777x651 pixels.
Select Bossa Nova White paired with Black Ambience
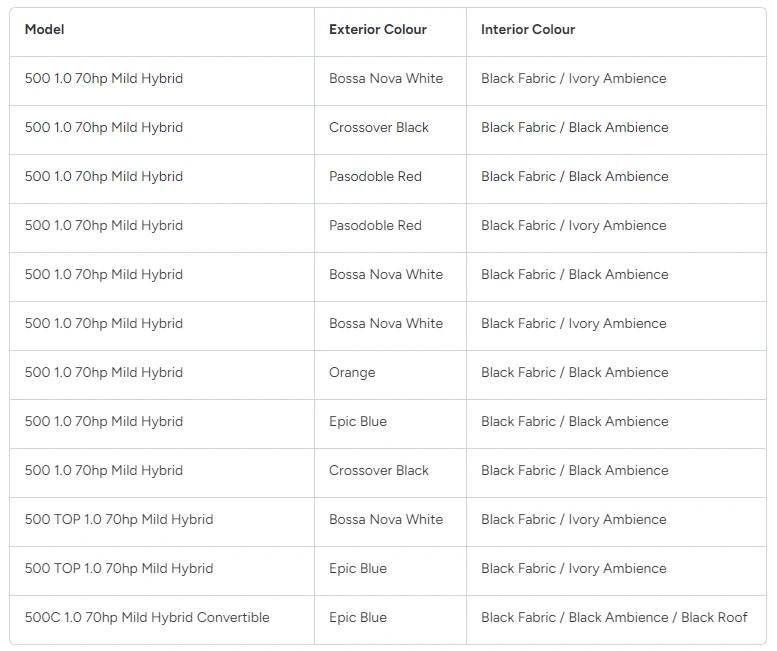click(x=386, y=275)
